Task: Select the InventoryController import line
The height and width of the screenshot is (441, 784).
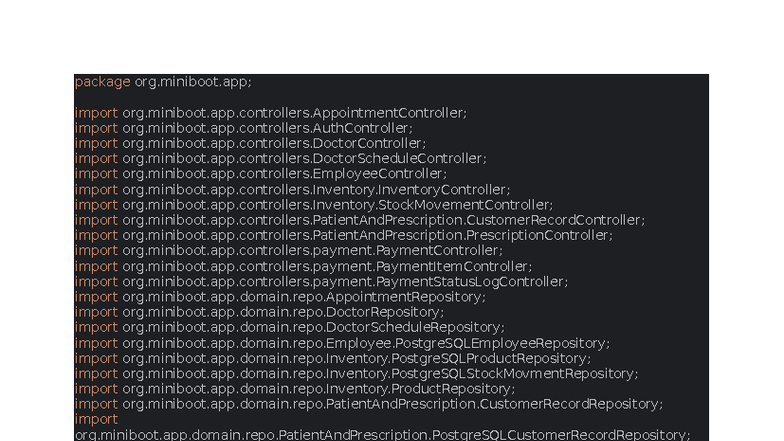Action: pyautogui.click(x=292, y=190)
